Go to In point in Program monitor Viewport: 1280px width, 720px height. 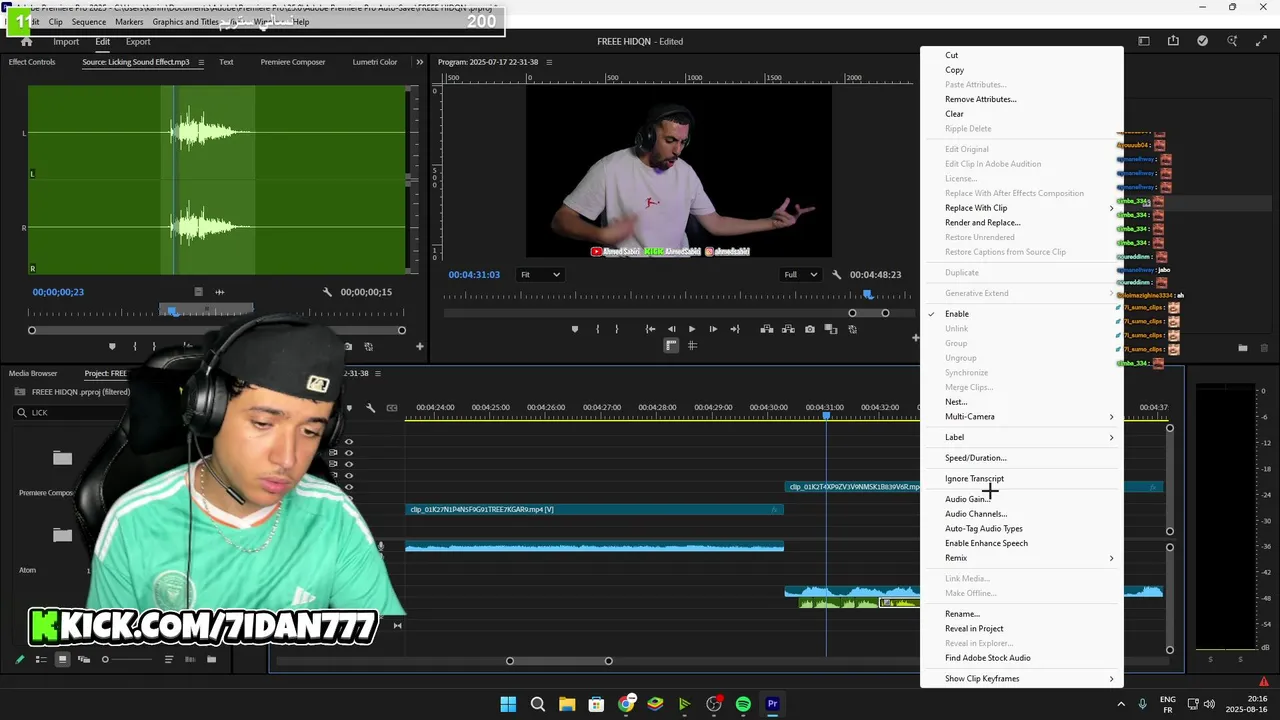[650, 329]
